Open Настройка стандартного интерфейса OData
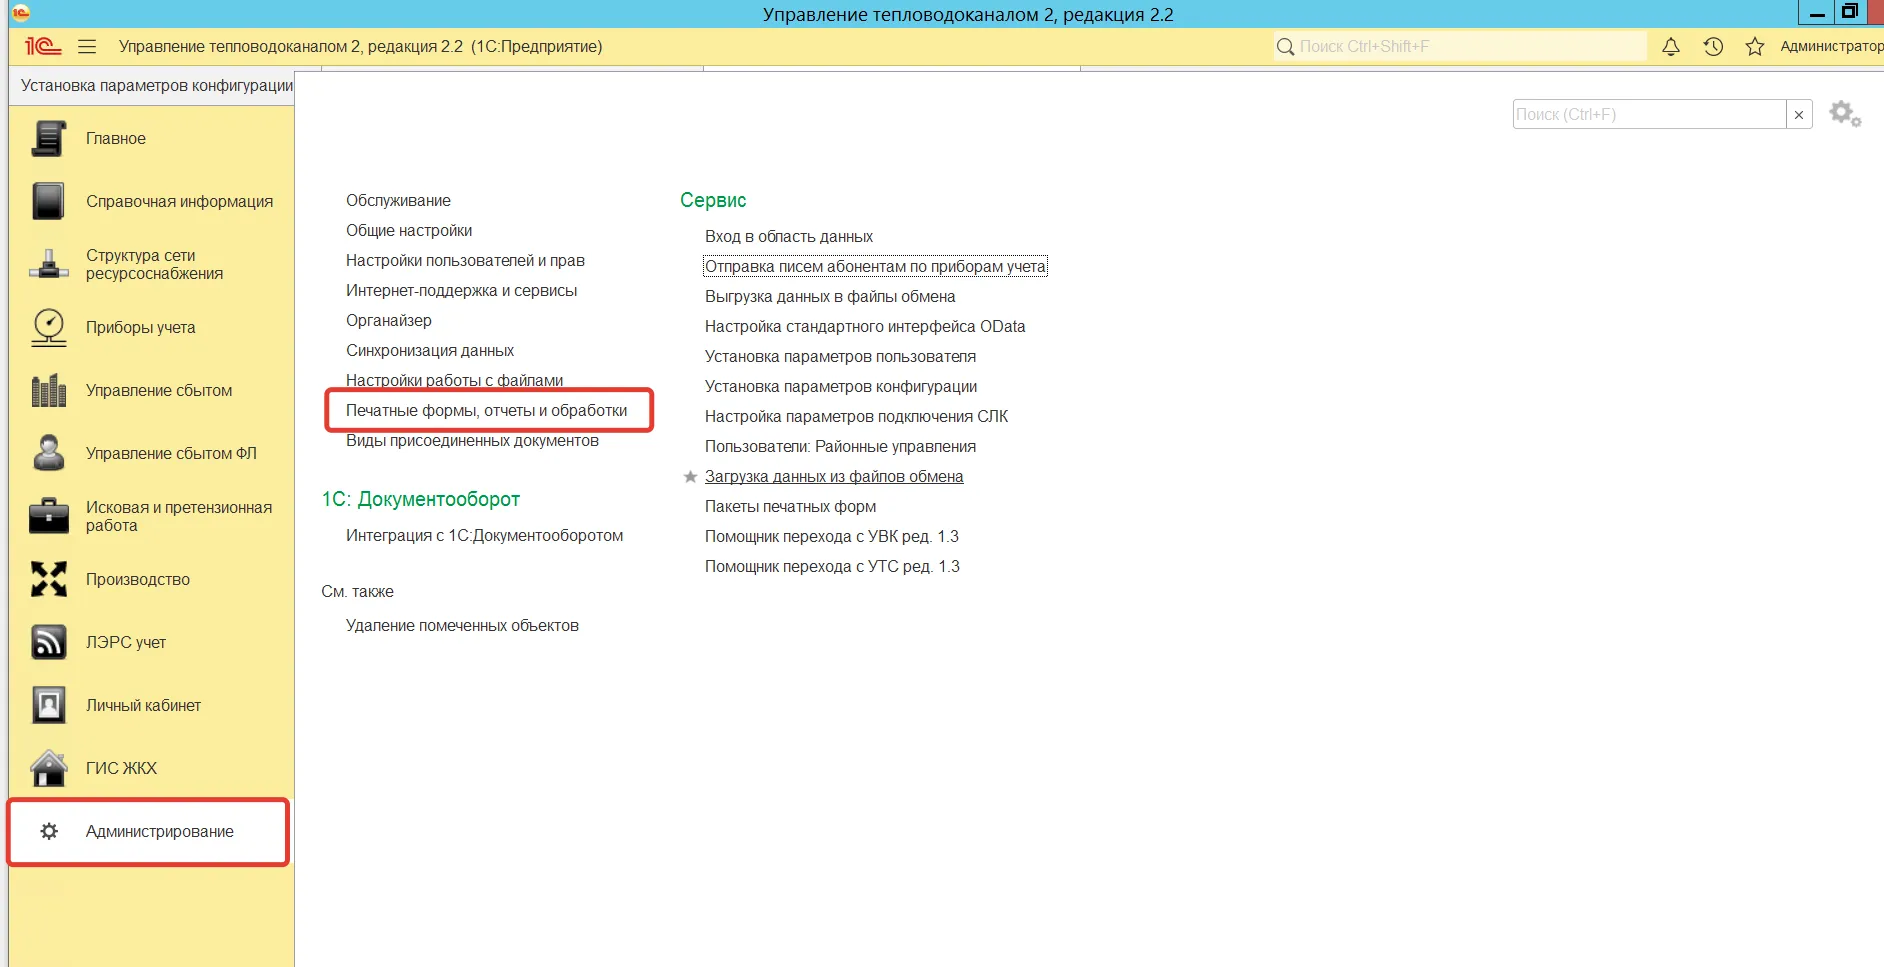This screenshot has width=1884, height=967. pyautogui.click(x=865, y=326)
